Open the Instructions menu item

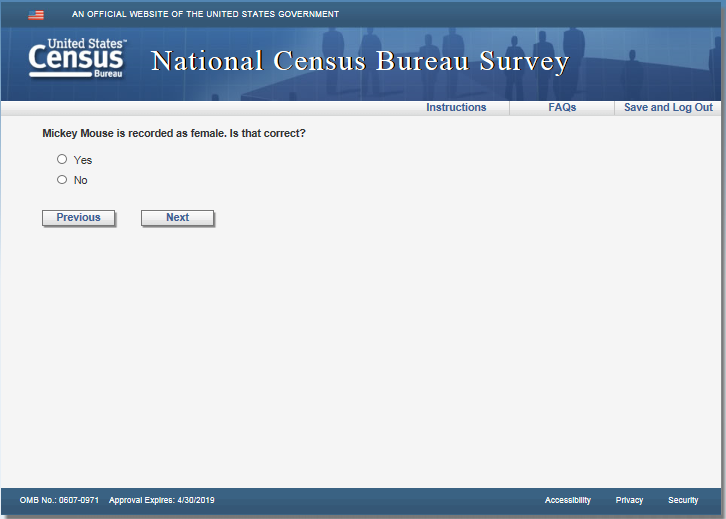coord(456,107)
